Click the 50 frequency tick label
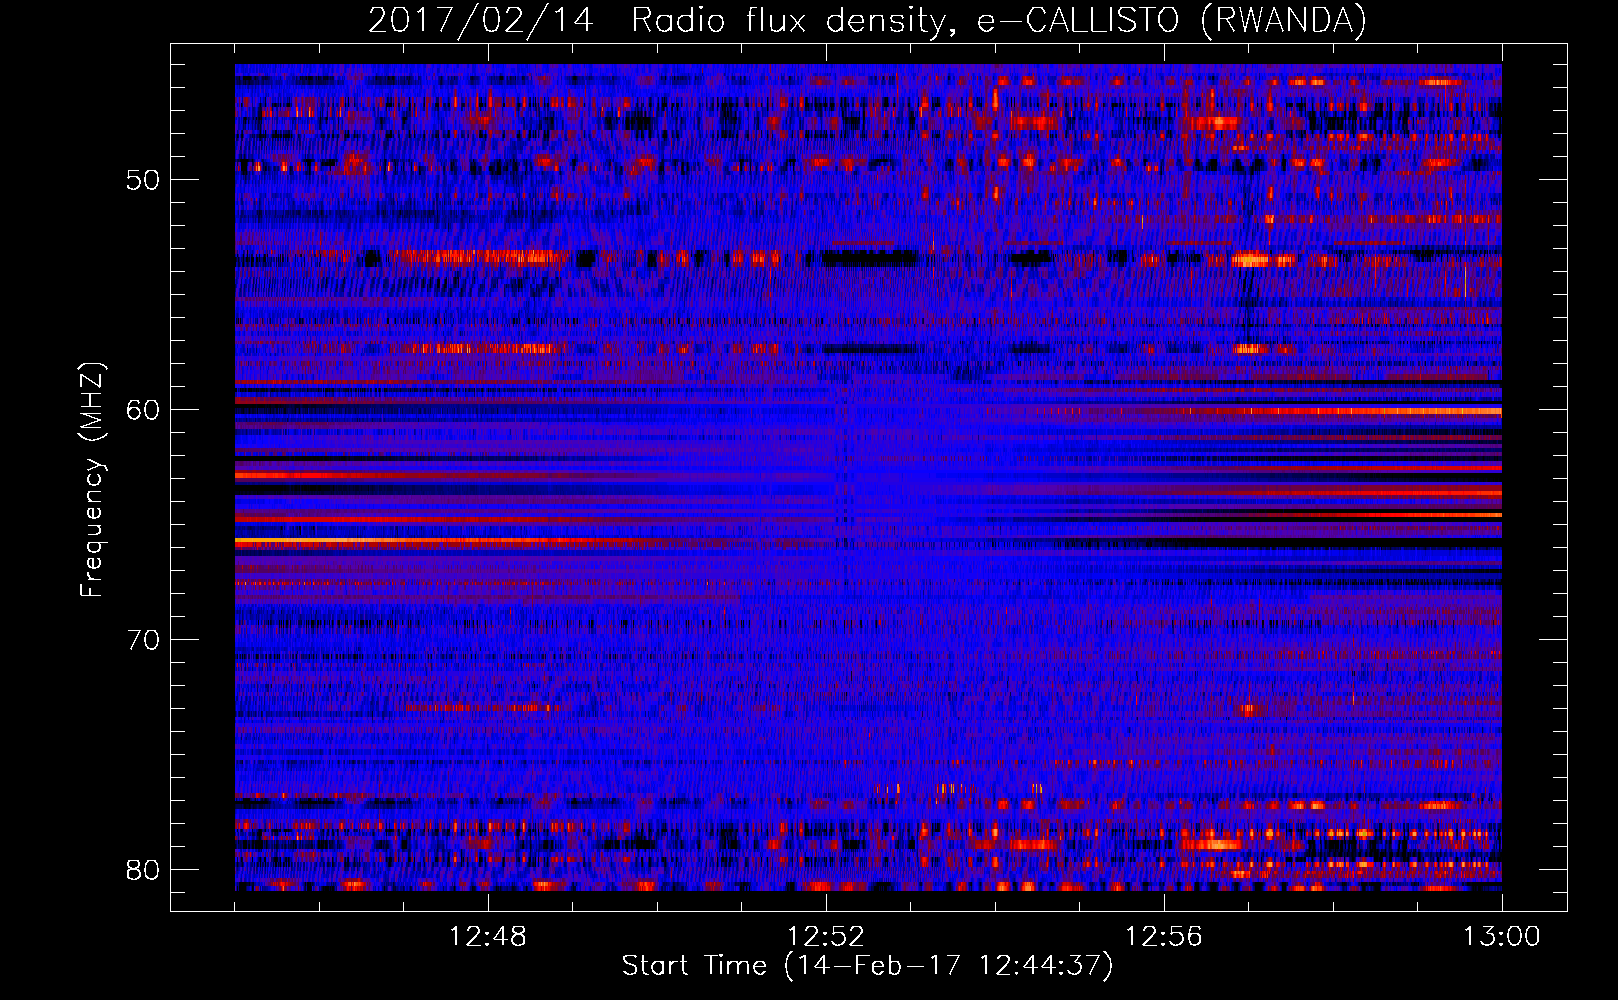Viewport: 1618px width, 1000px height. (144, 181)
